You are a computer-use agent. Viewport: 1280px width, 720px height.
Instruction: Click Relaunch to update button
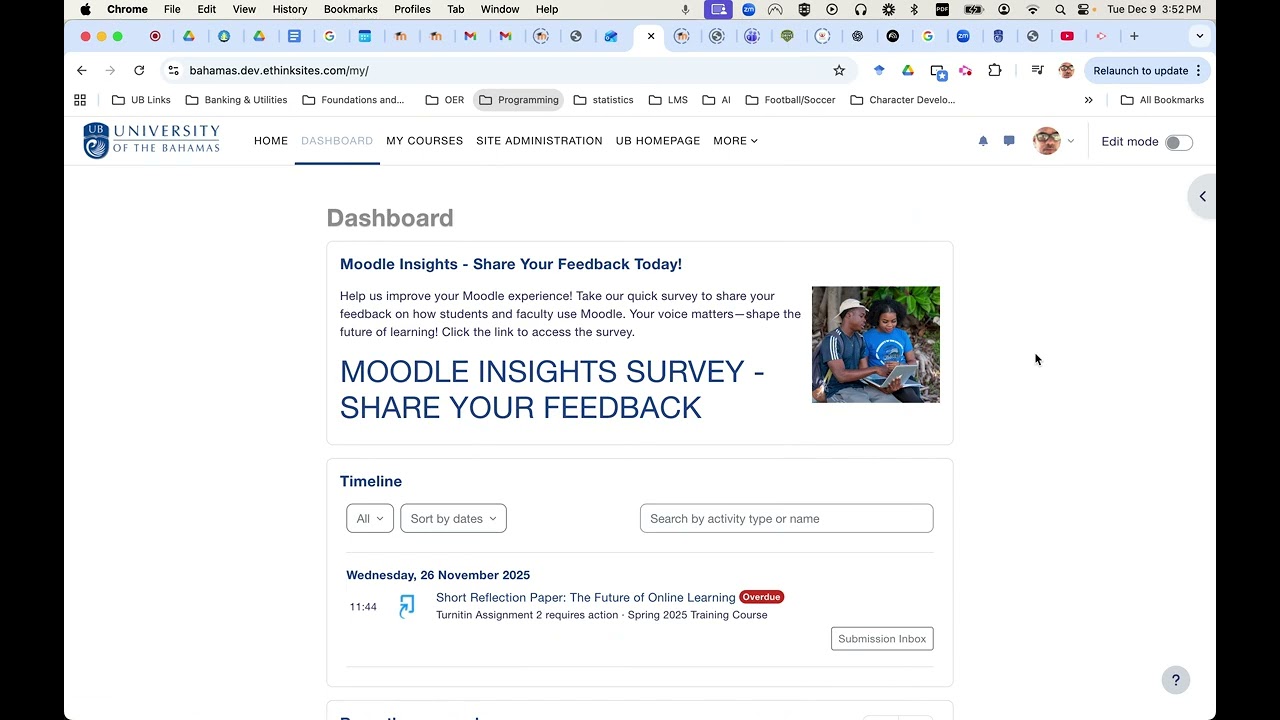(x=1147, y=71)
